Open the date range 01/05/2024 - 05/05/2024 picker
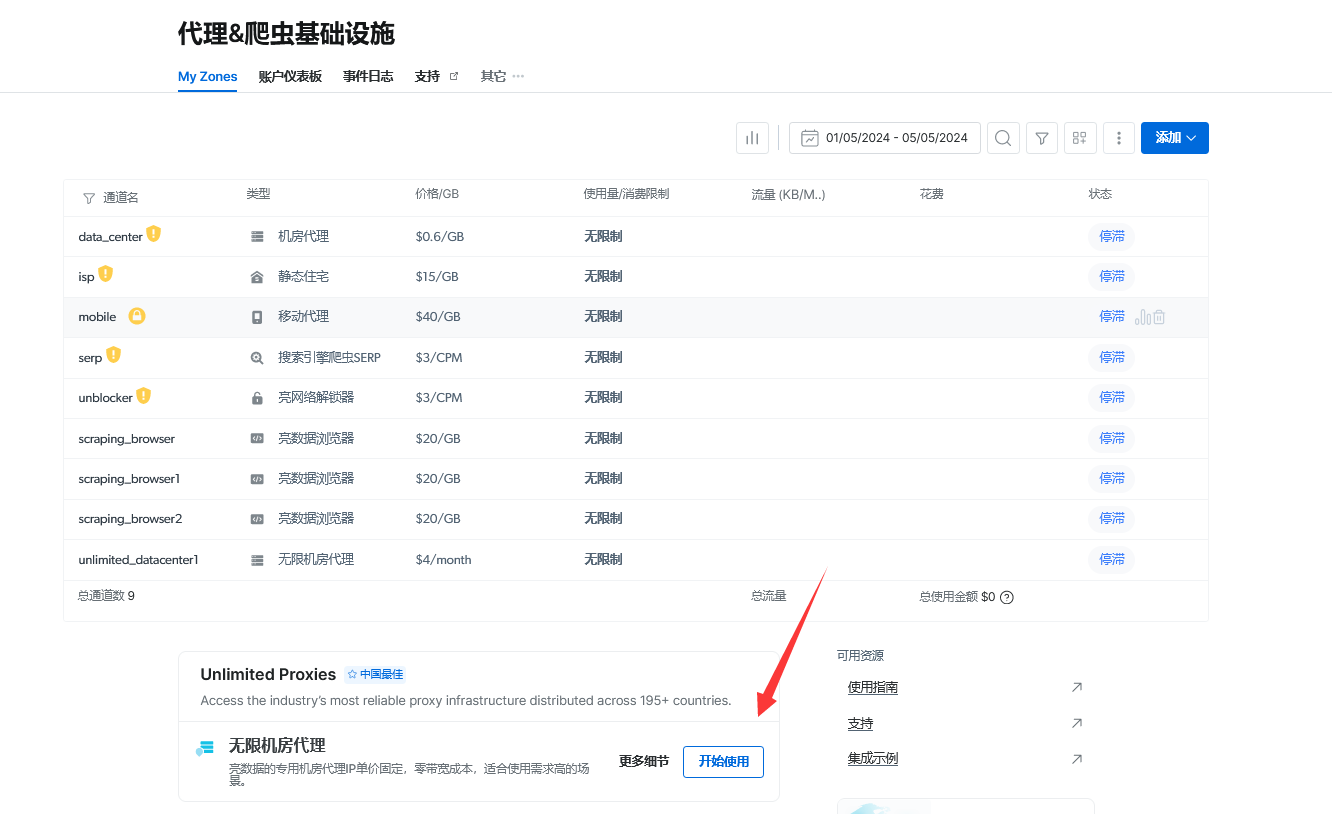 [x=885, y=138]
